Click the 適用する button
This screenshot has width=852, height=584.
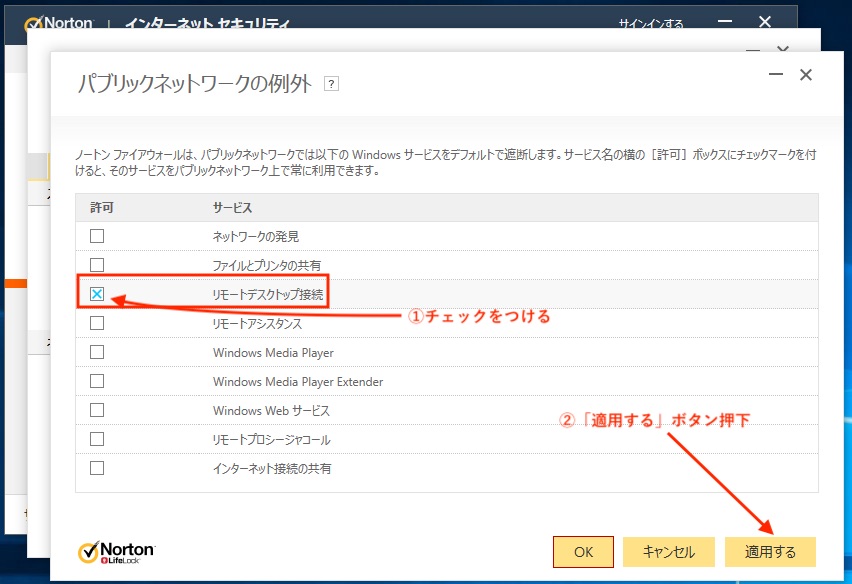(x=770, y=552)
